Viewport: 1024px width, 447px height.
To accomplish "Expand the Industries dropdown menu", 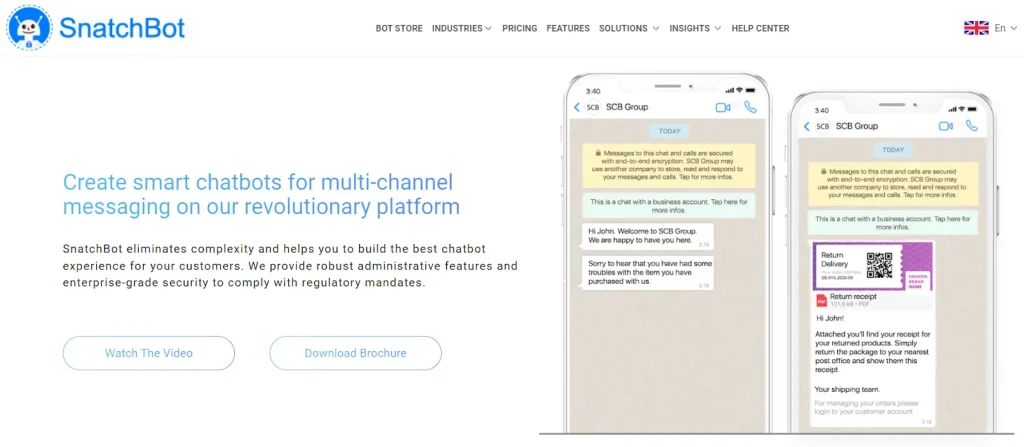I will pos(461,28).
